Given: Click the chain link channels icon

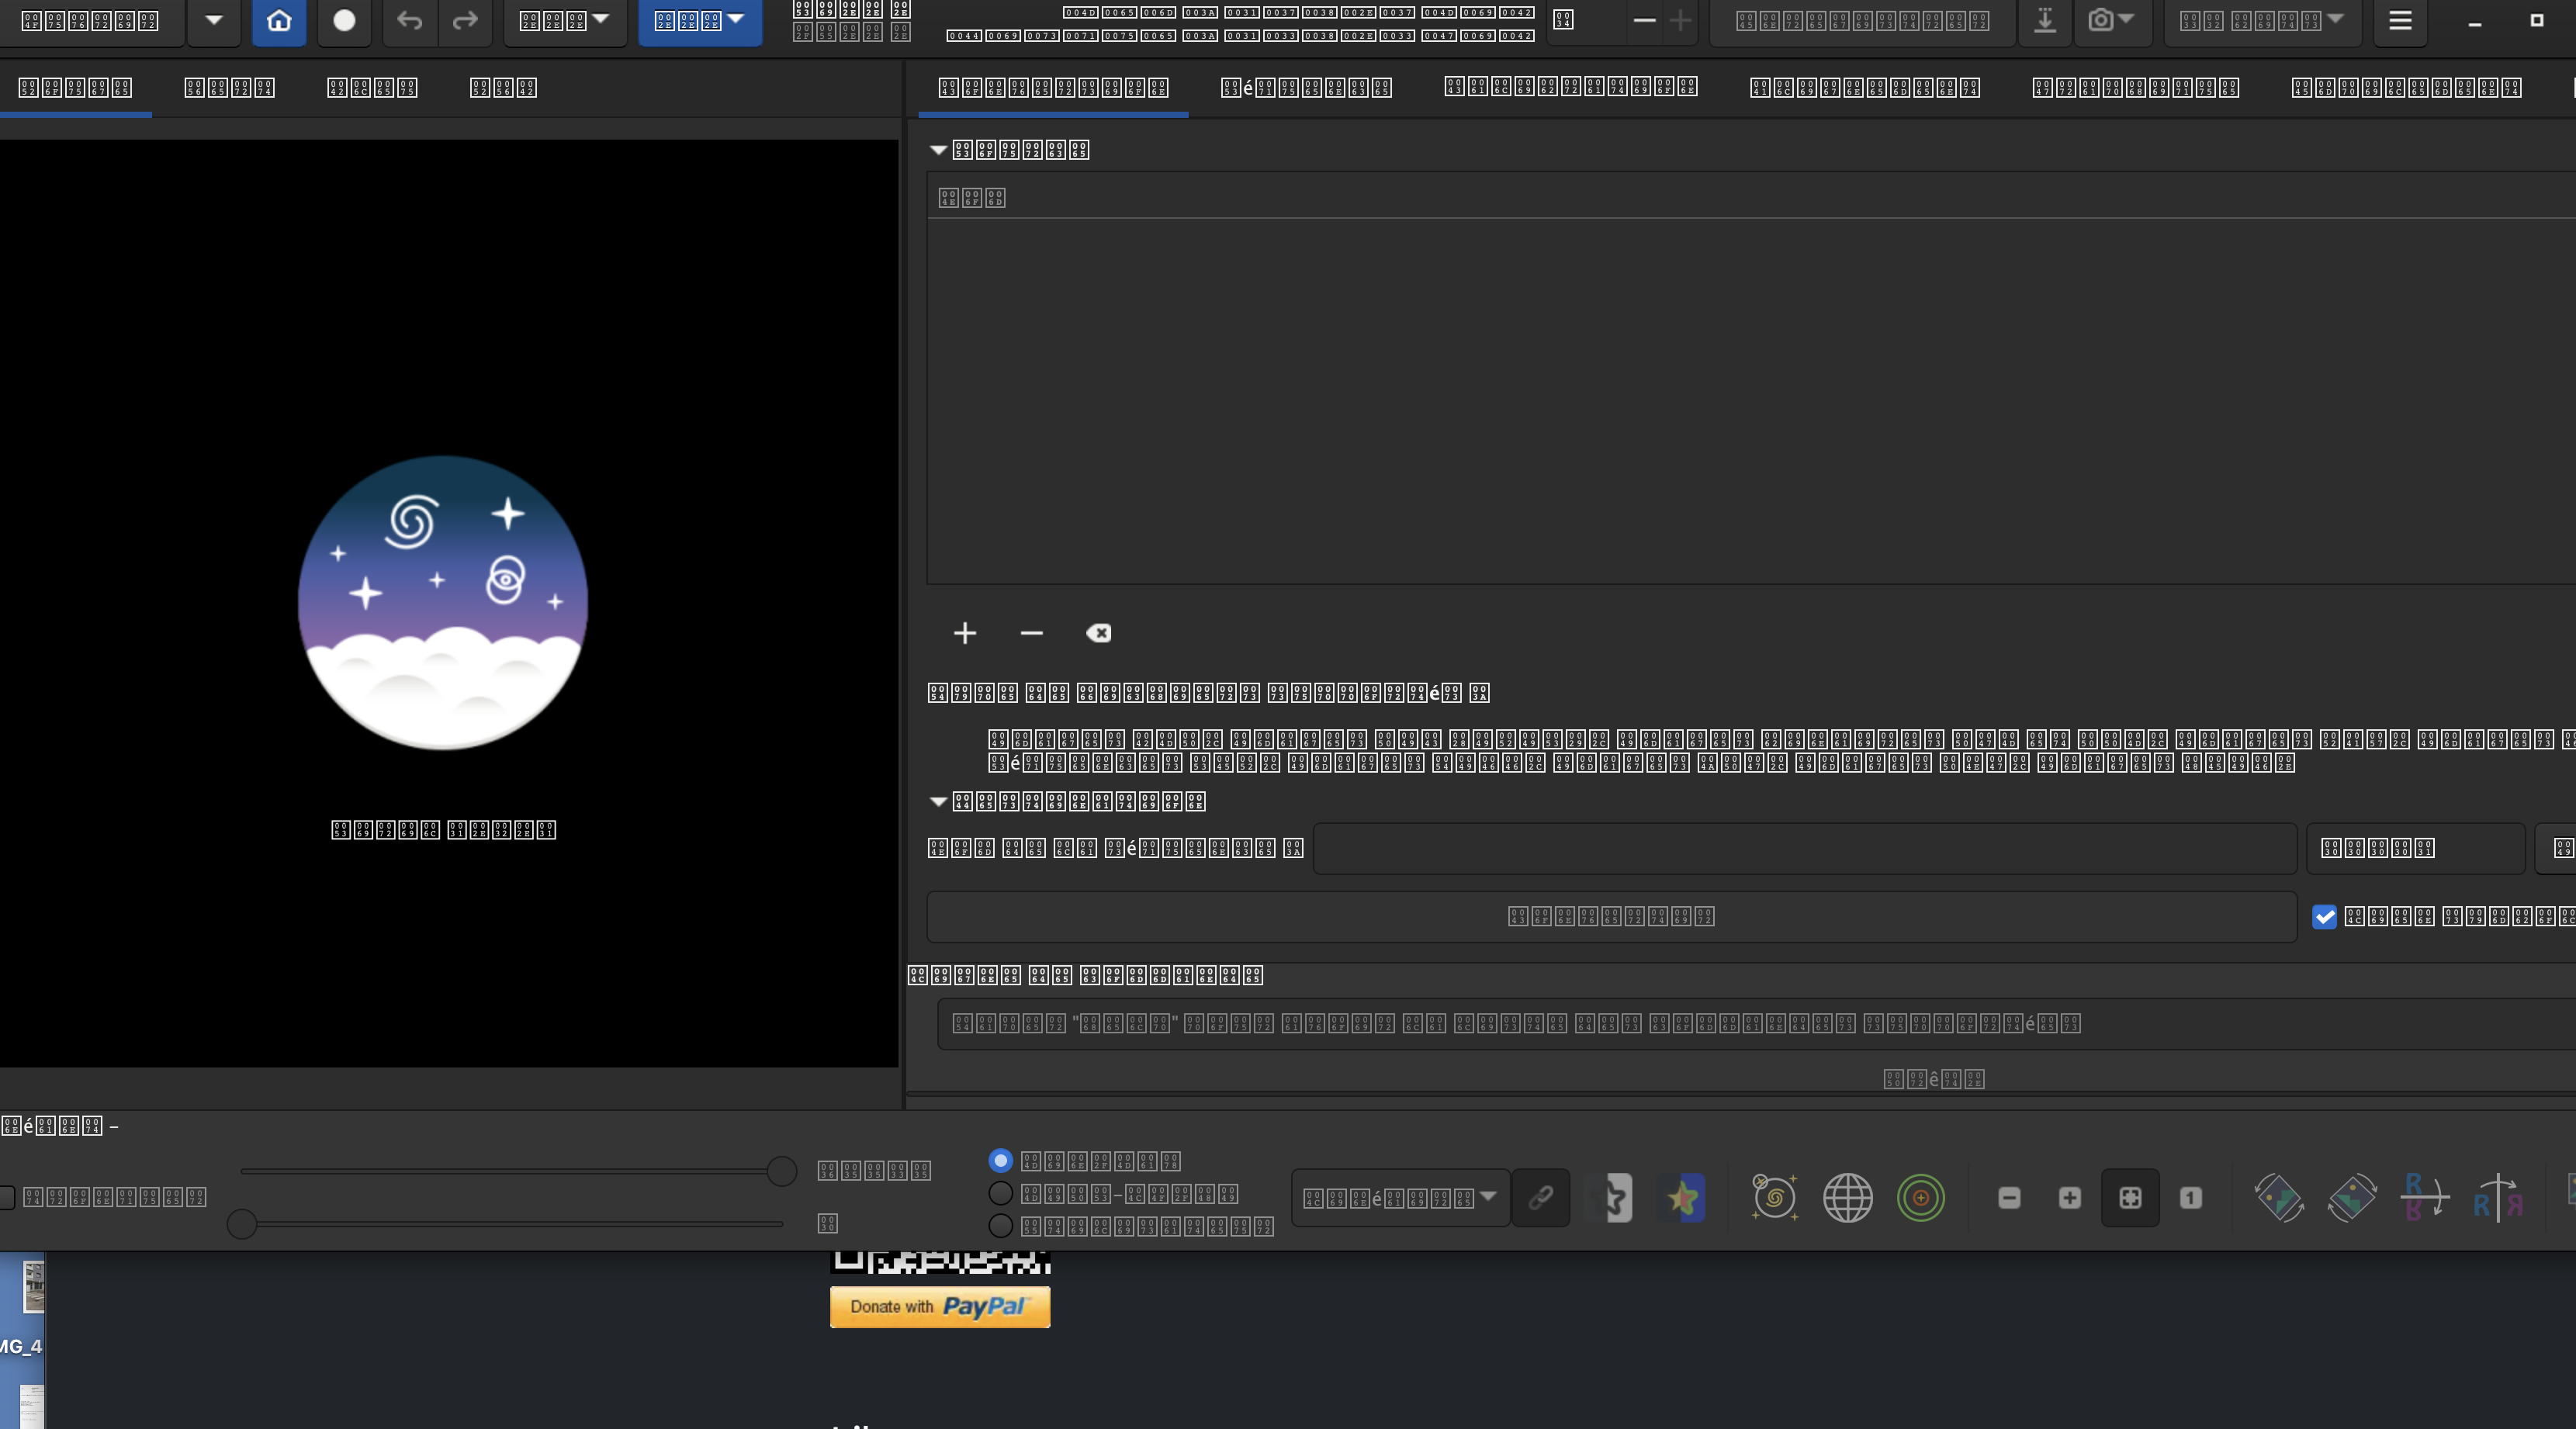Looking at the screenshot, I should [1540, 1197].
